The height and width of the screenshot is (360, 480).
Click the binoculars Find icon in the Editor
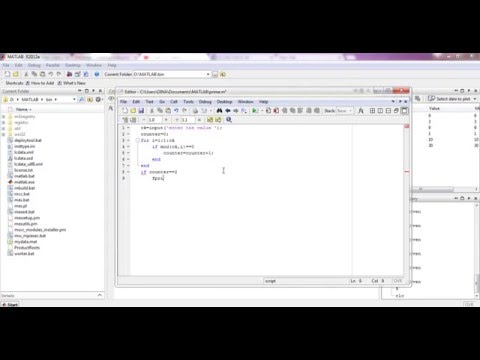tap(219, 111)
